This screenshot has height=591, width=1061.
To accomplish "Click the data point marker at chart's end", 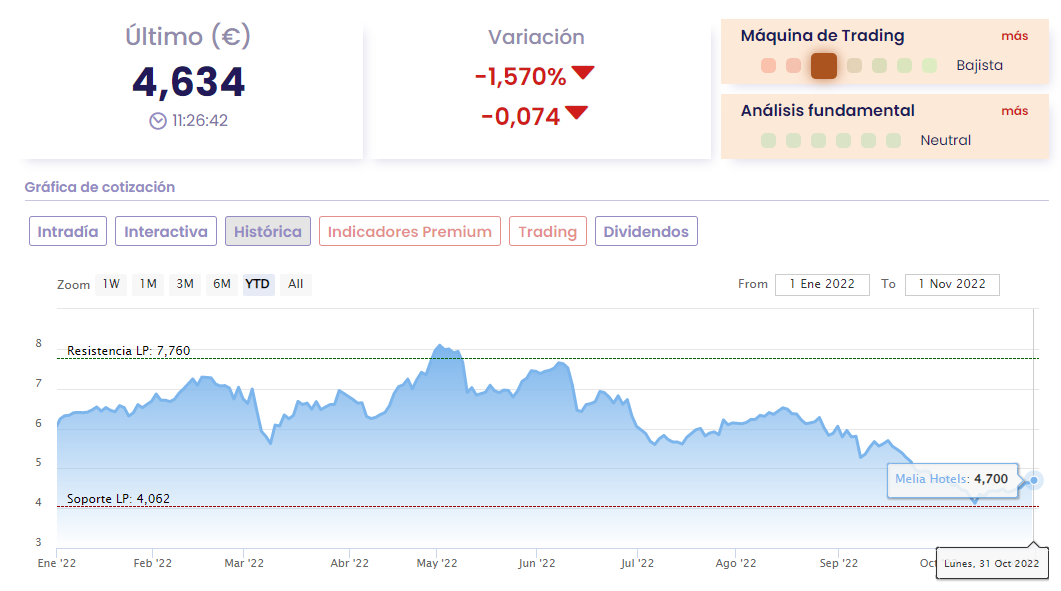I will 1034,480.
